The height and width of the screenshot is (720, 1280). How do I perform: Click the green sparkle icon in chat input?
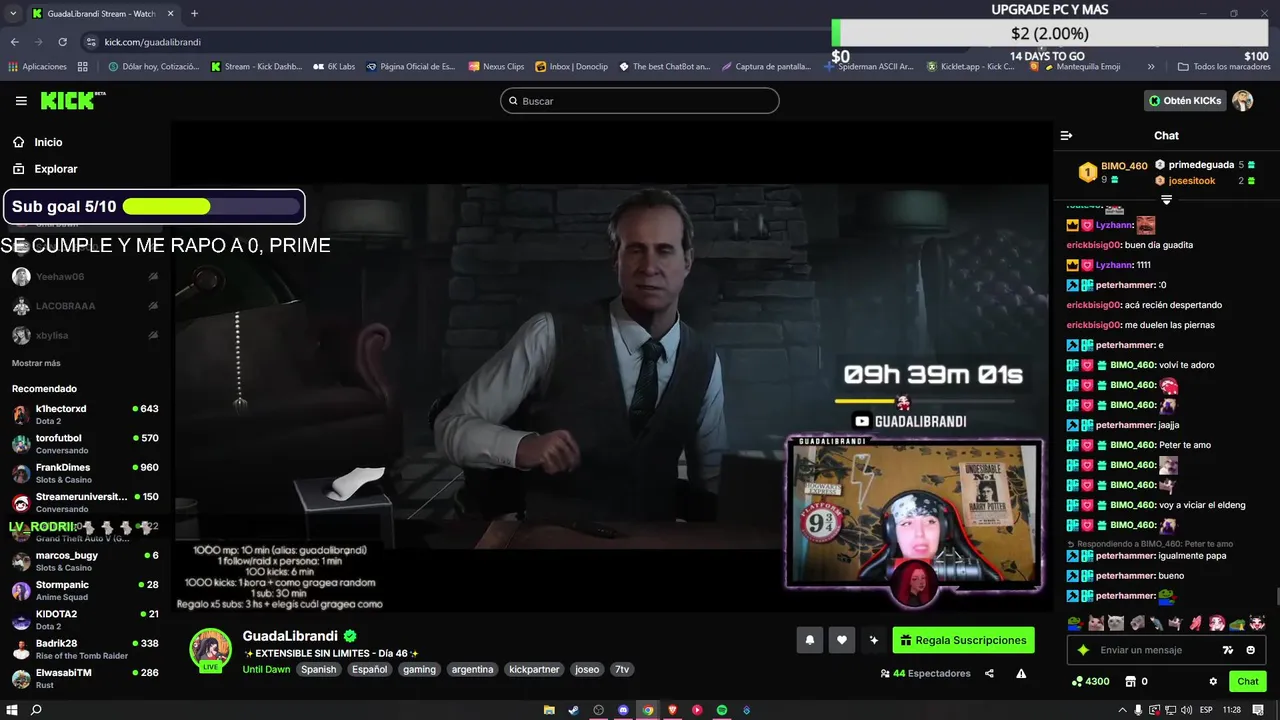[1082, 650]
